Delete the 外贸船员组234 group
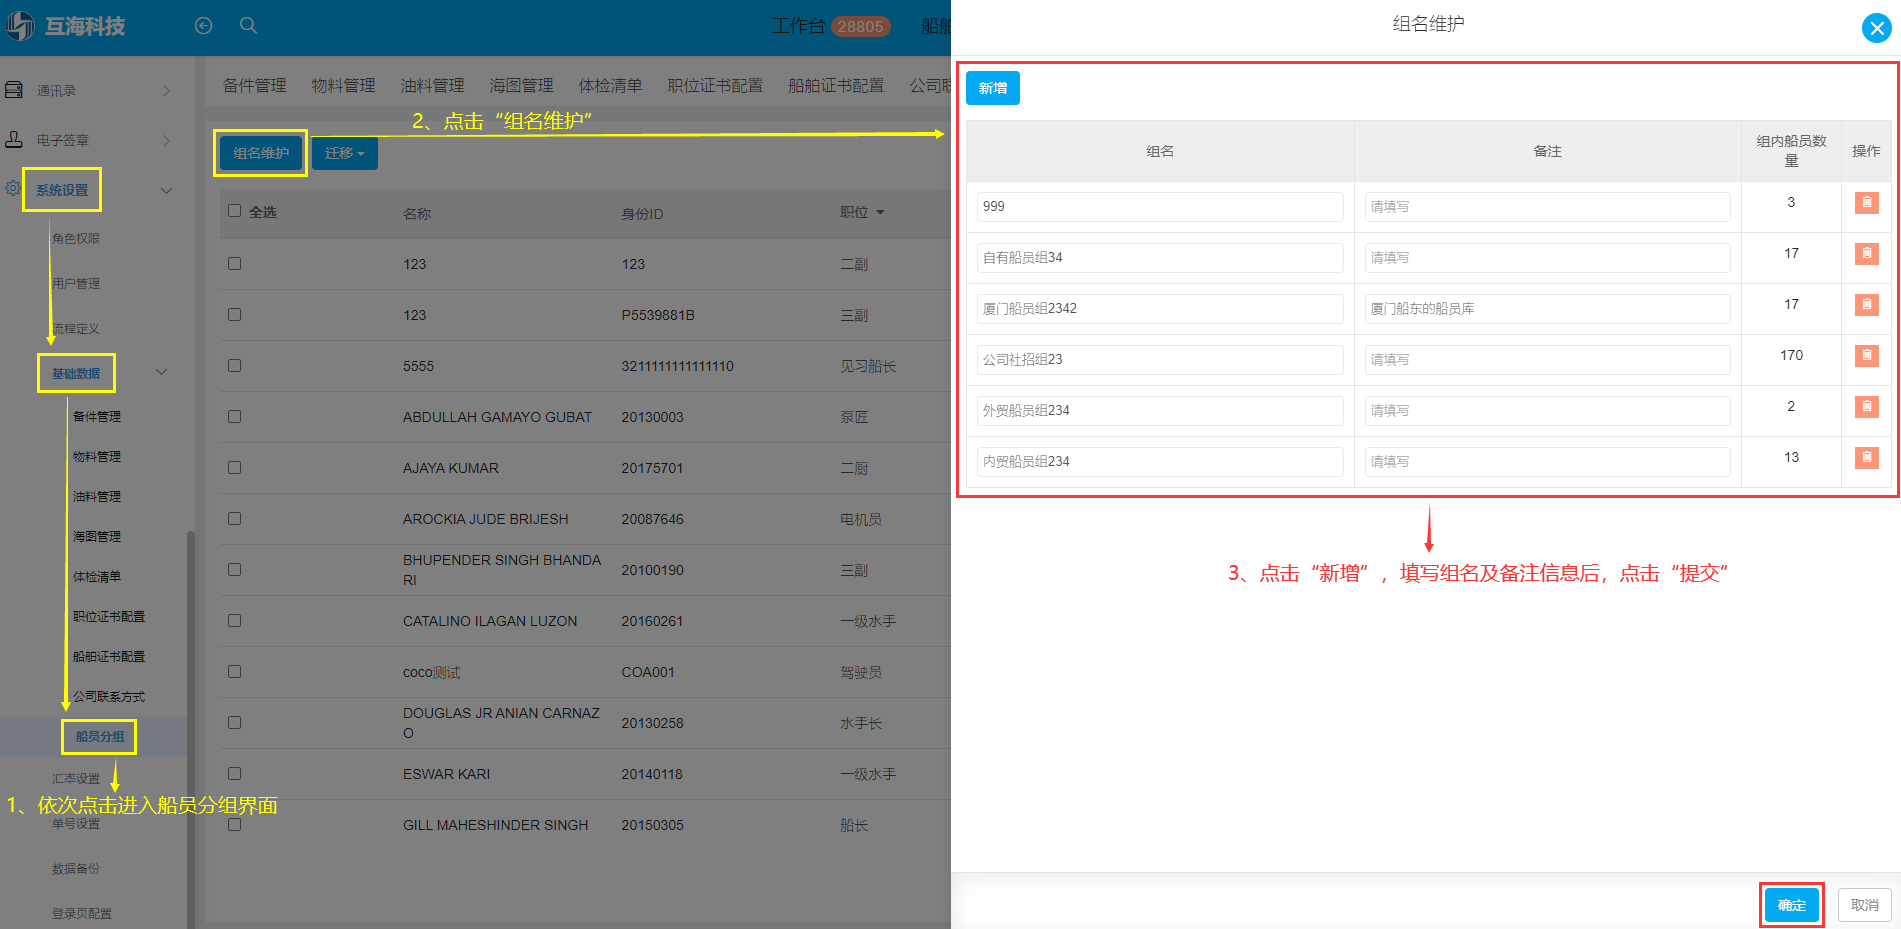The height and width of the screenshot is (929, 1901). click(1866, 407)
